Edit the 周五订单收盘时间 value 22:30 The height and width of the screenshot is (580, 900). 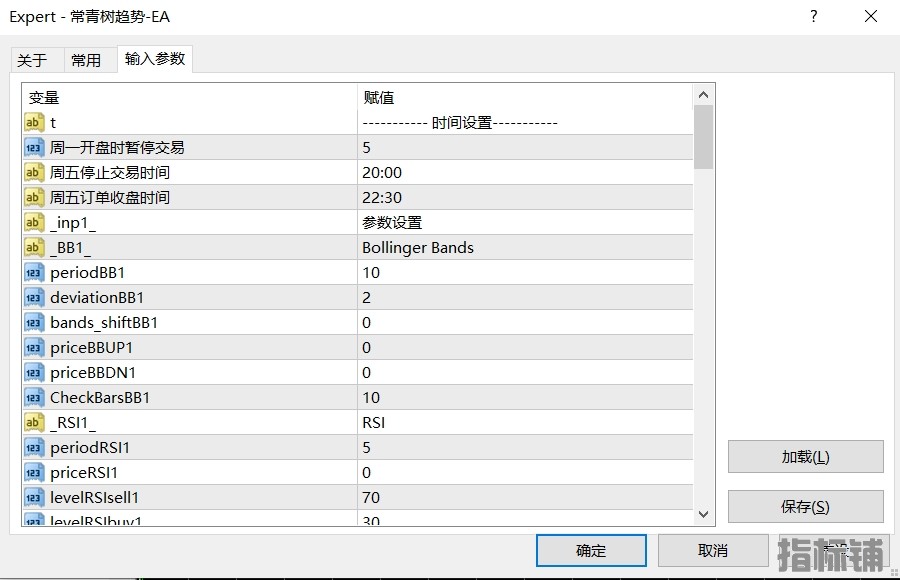[x=524, y=197]
